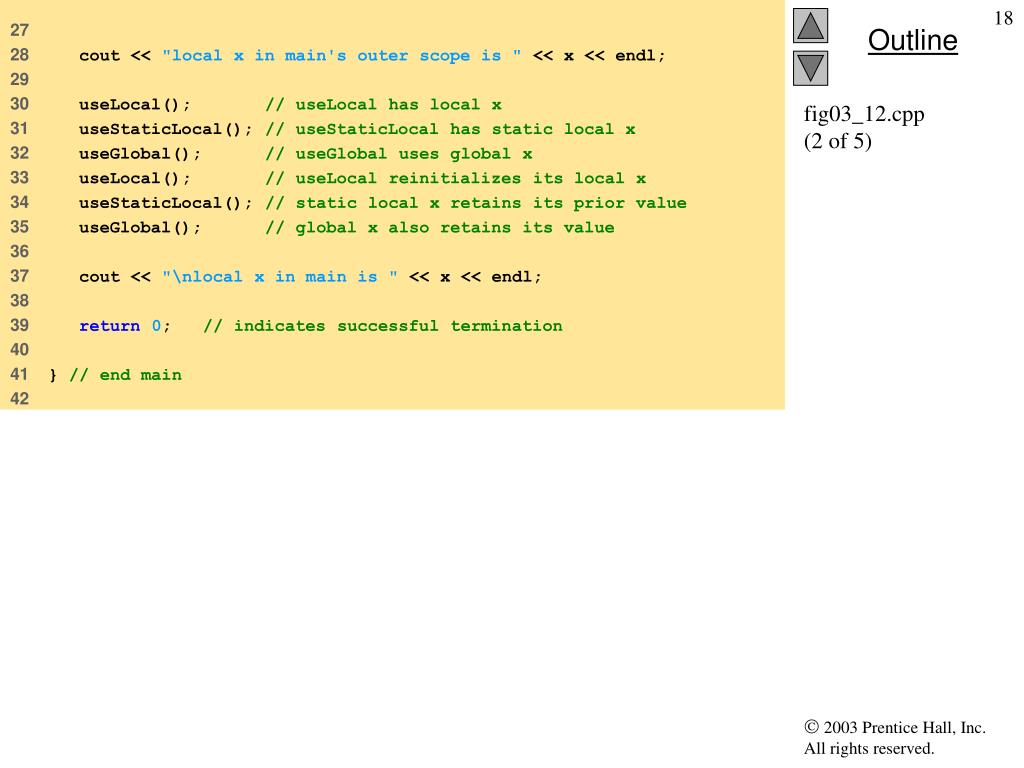Click 'endl' on line 37
The width and height of the screenshot is (1024, 768).
(511, 277)
